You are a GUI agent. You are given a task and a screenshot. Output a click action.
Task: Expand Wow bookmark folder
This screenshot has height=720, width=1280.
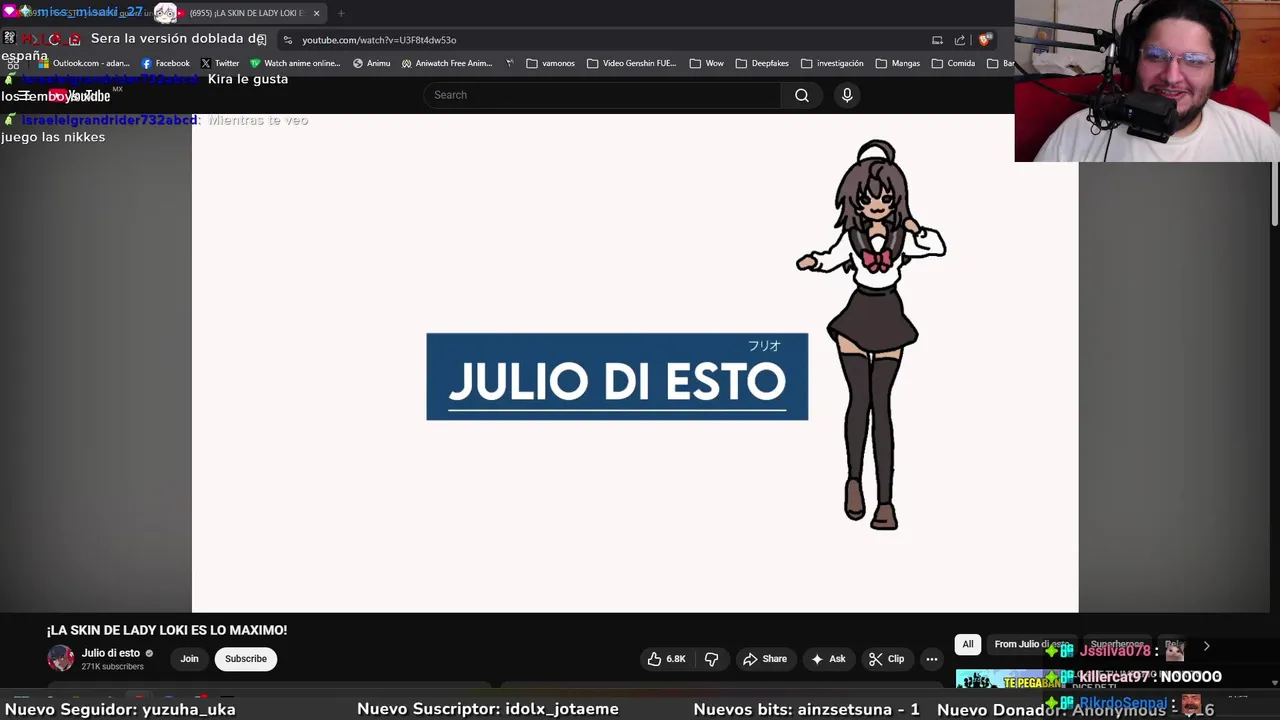click(x=706, y=63)
